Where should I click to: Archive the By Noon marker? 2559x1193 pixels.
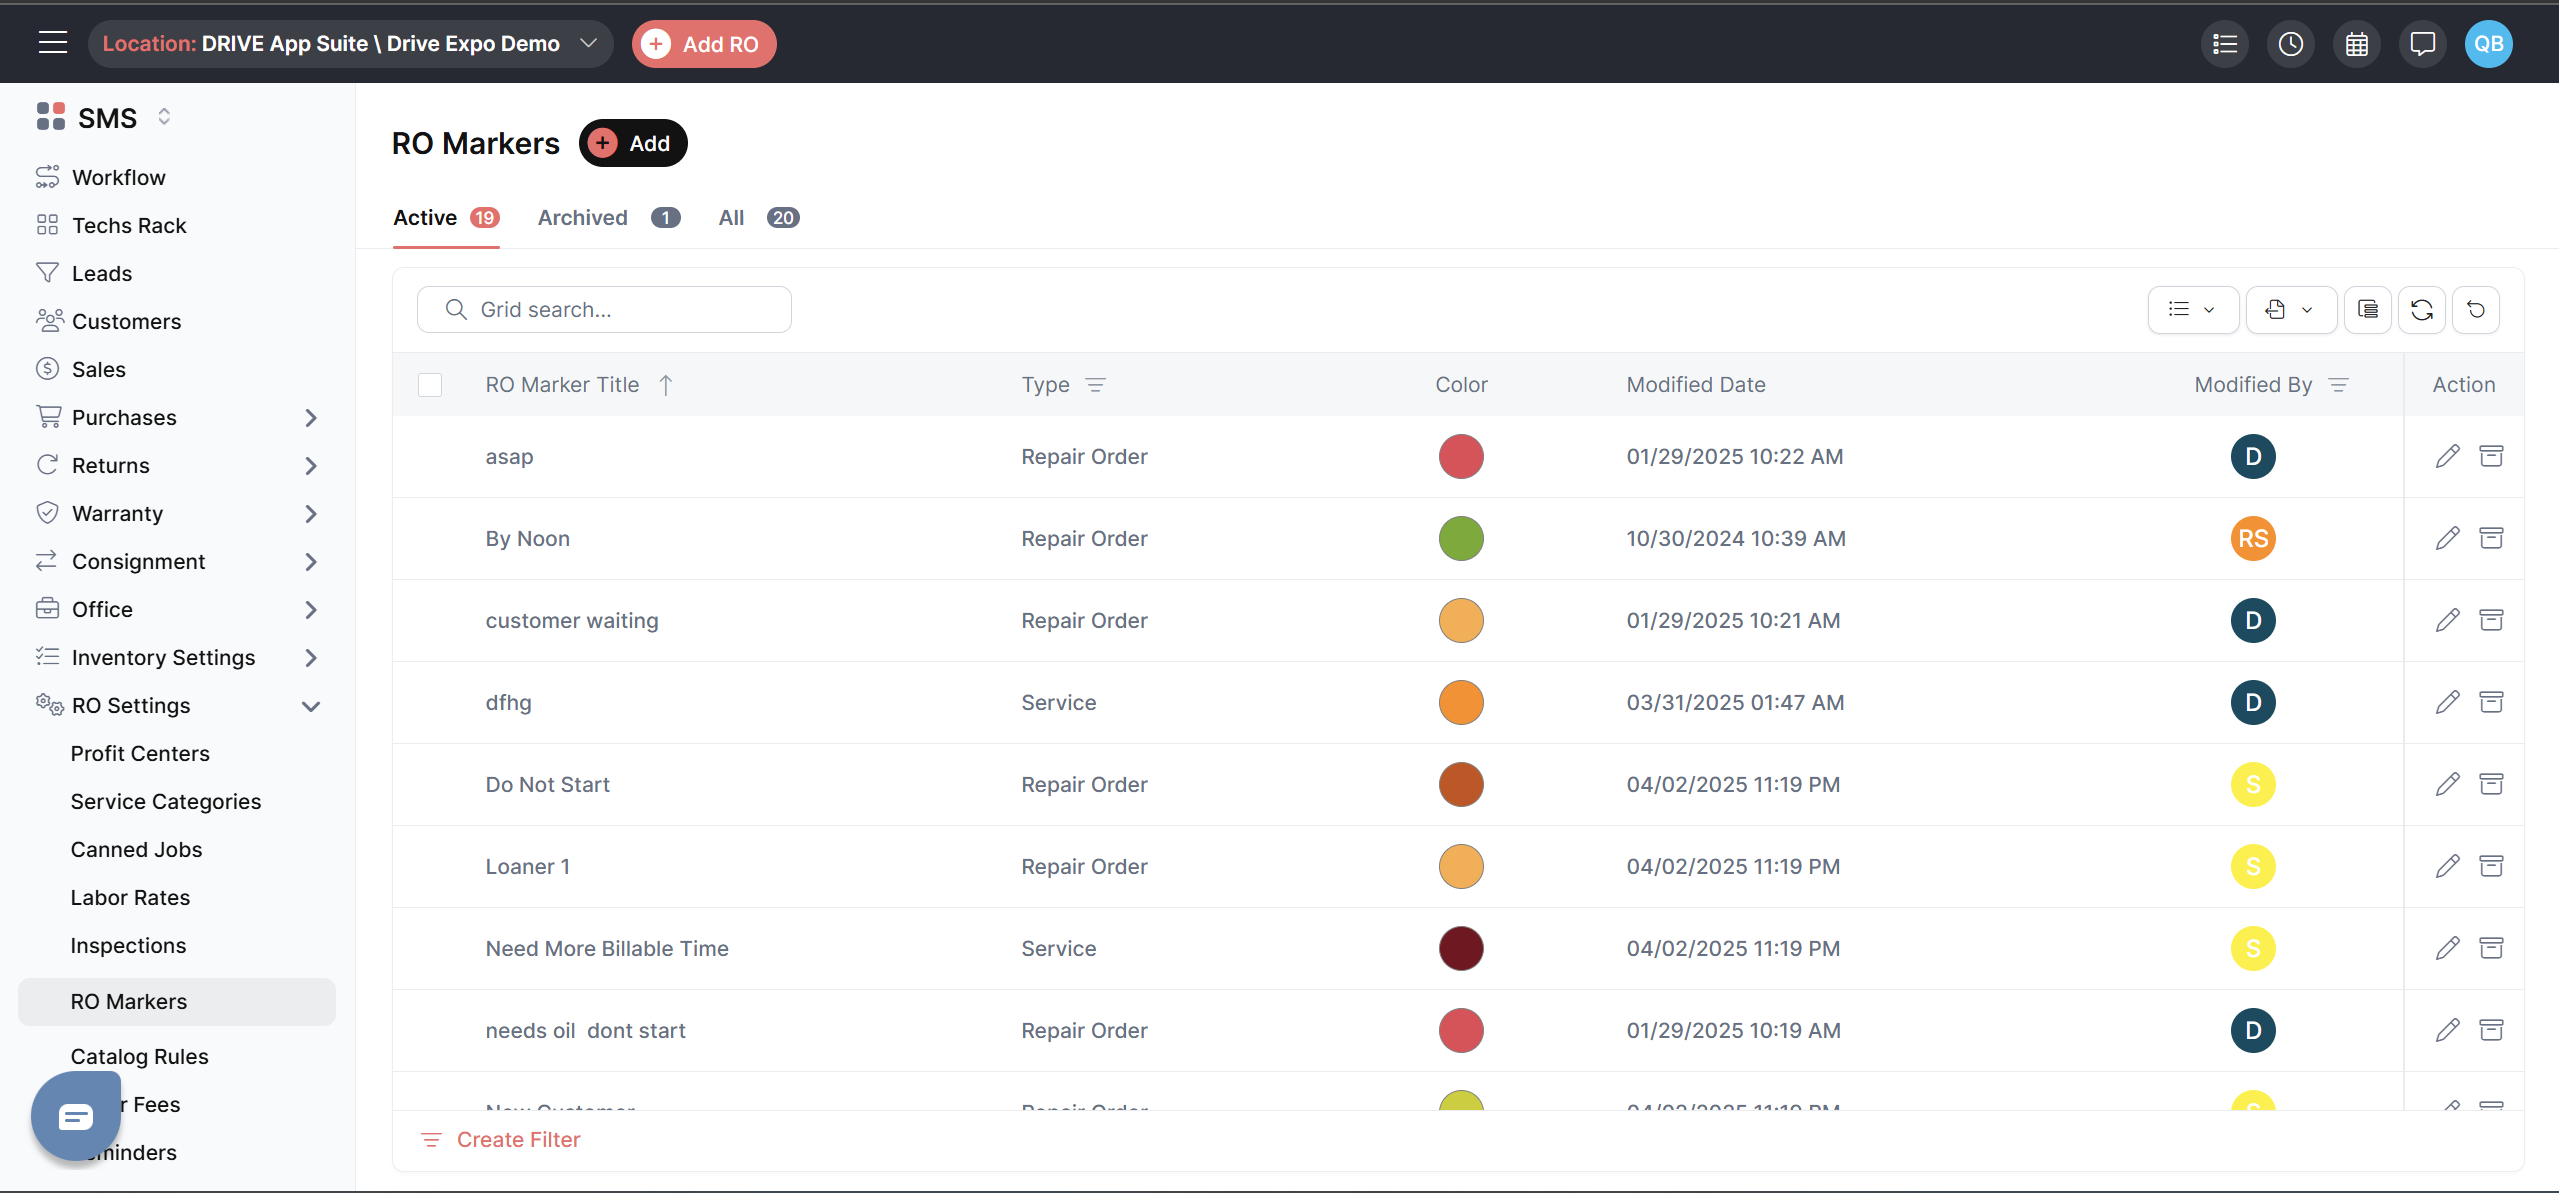click(2491, 538)
